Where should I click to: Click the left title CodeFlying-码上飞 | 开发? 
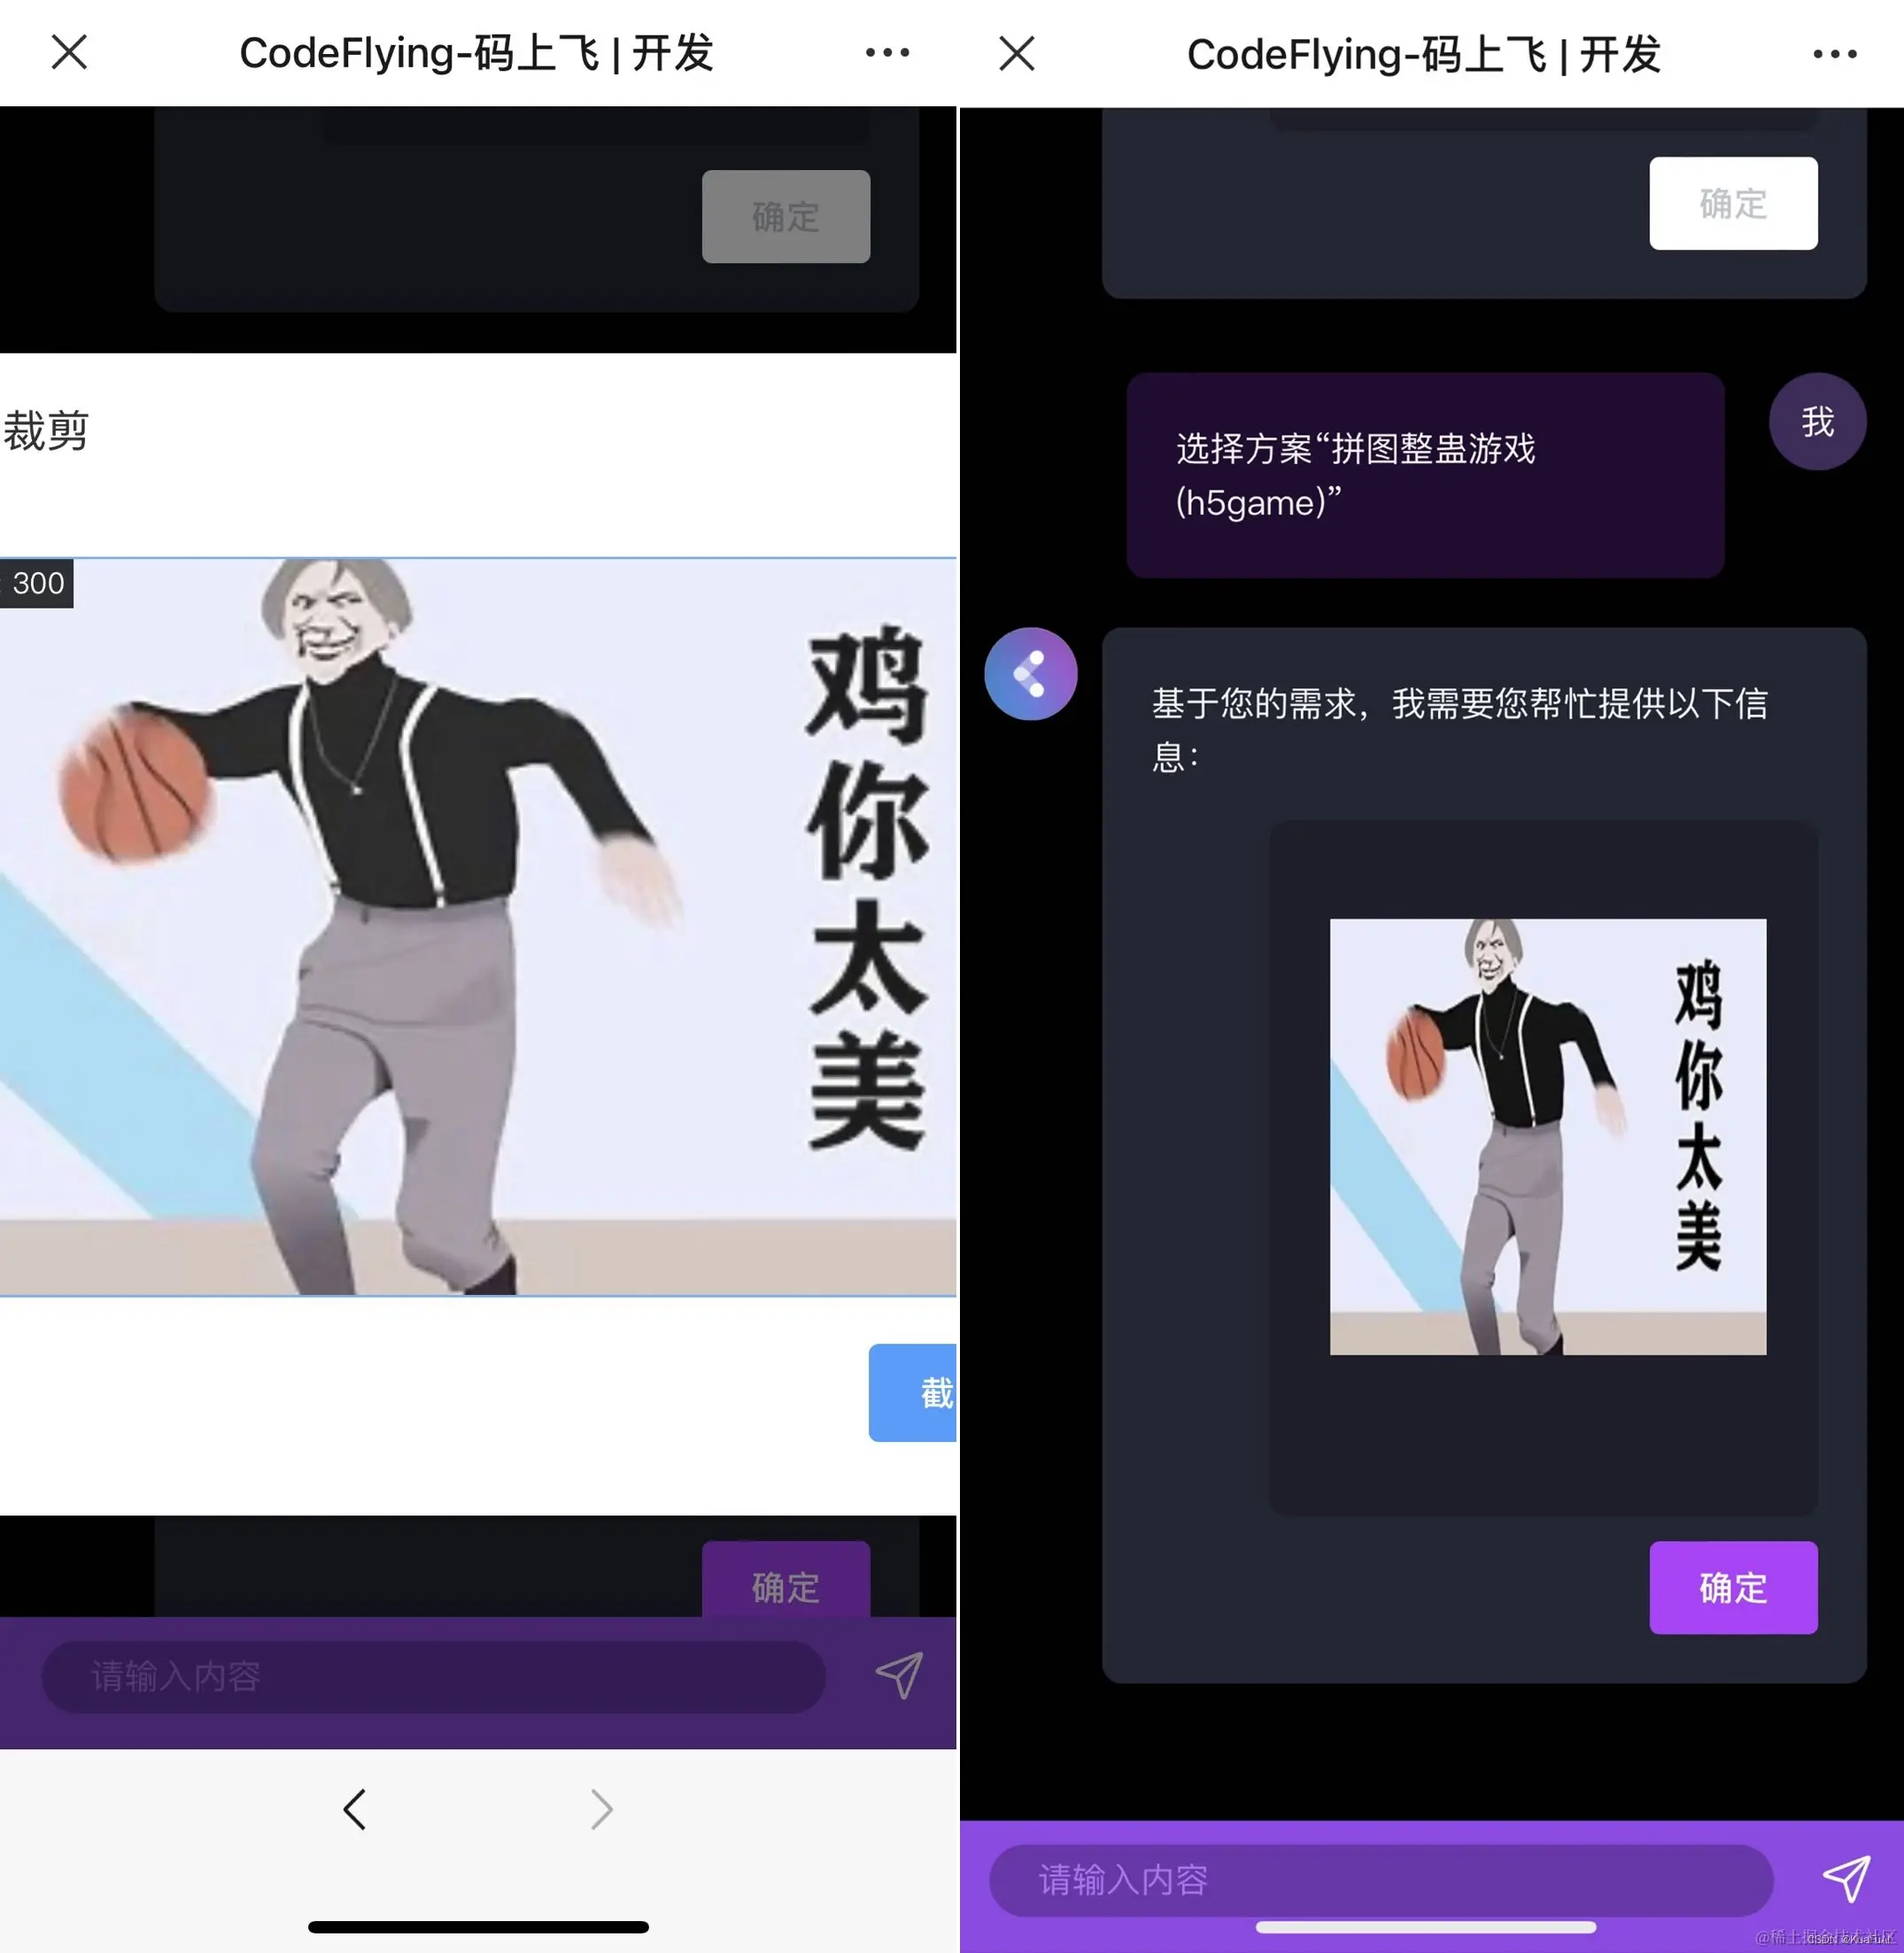(476, 53)
